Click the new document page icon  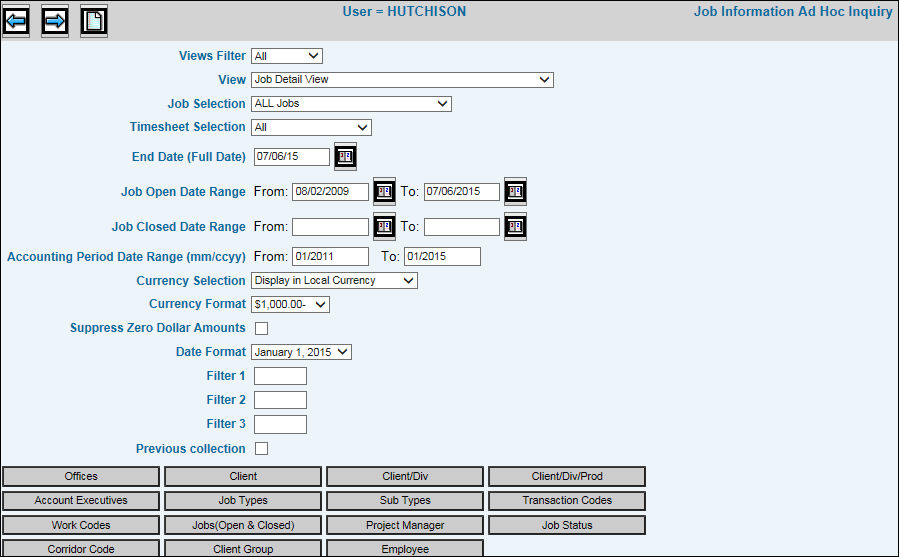93,21
